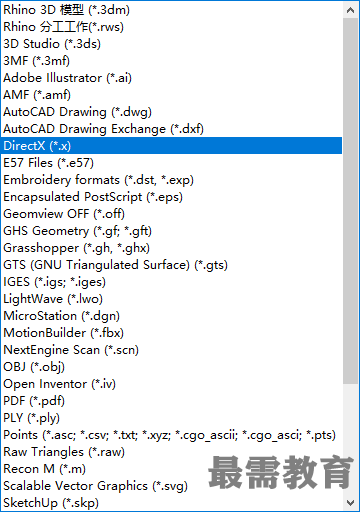The height and width of the screenshot is (512, 360).
Task: Pick AutoCAD Drawing (*.dwg) format
Action: tap(171, 112)
